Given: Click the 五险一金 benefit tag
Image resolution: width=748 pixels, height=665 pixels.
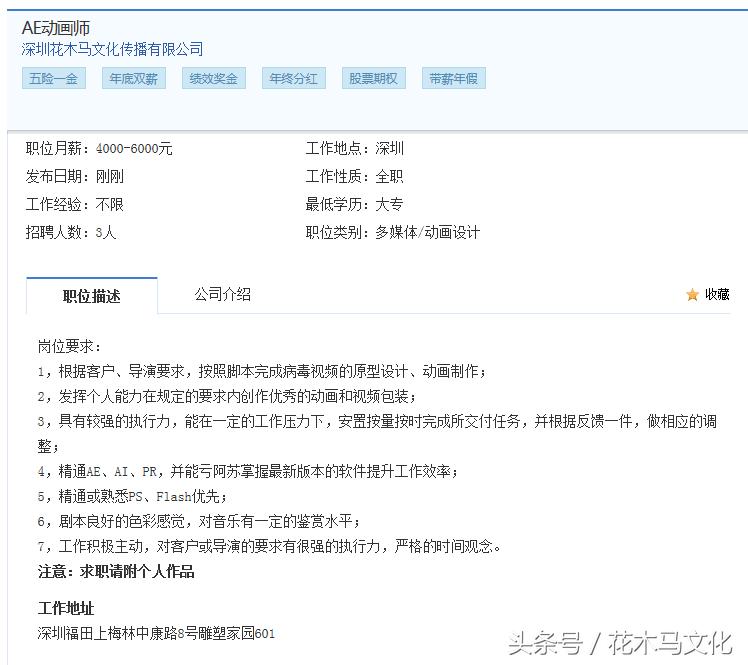Looking at the screenshot, I should tap(54, 78).
